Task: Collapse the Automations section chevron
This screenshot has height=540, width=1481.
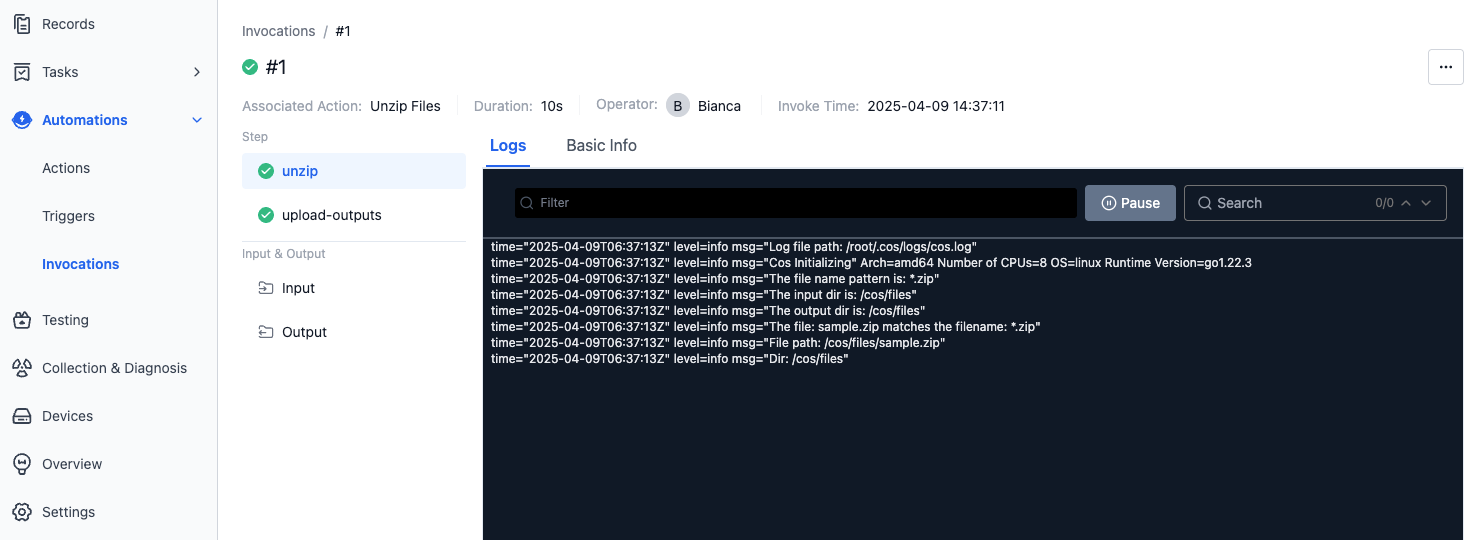Action: (x=197, y=120)
